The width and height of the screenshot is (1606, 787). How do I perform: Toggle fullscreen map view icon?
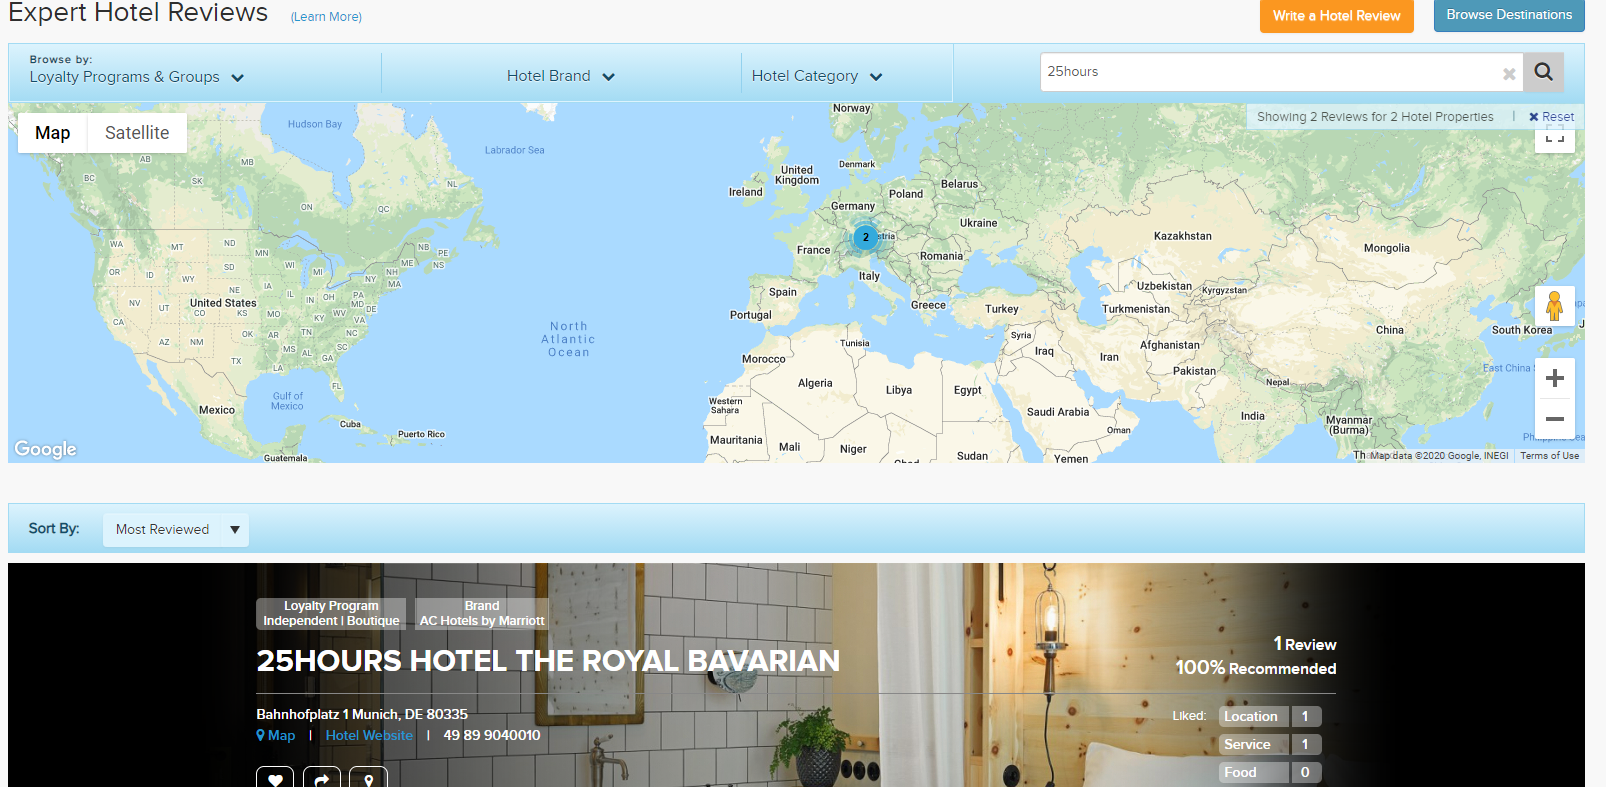1555,138
